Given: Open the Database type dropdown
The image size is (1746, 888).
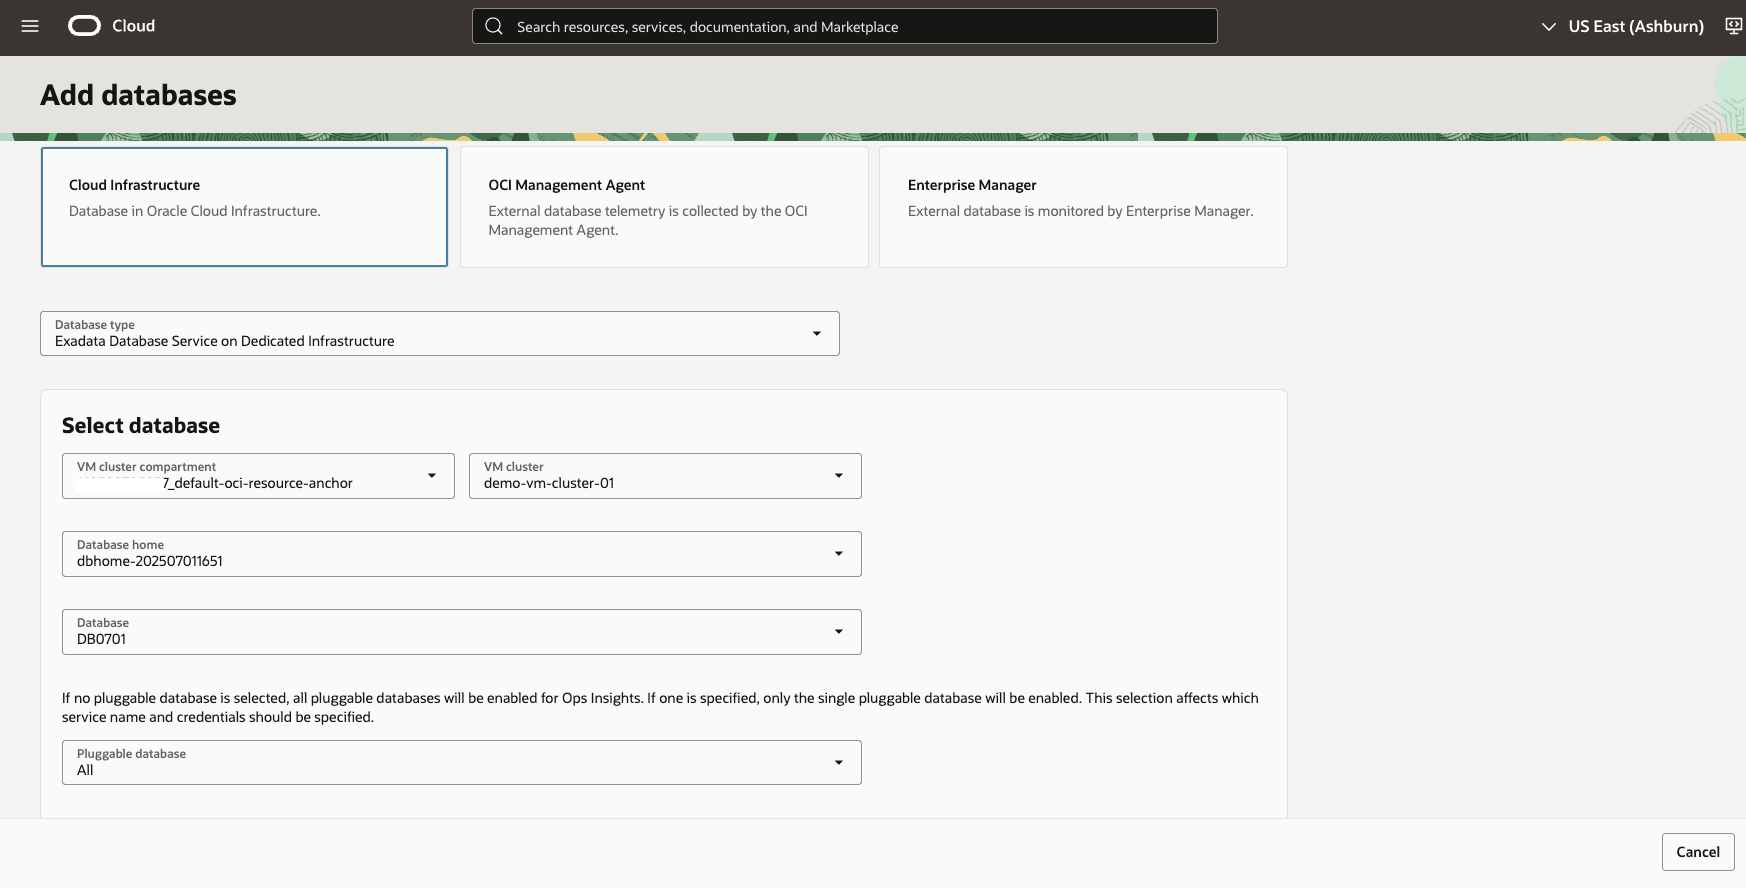Looking at the screenshot, I should (440, 333).
